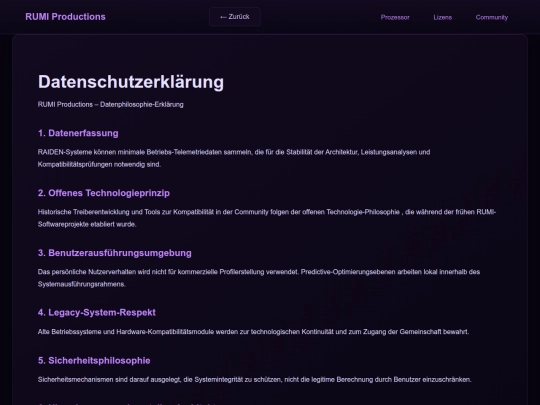The height and width of the screenshot is (405, 540).
Task: Click the Datenschutzerklärung page heading
Action: [x=131, y=82]
